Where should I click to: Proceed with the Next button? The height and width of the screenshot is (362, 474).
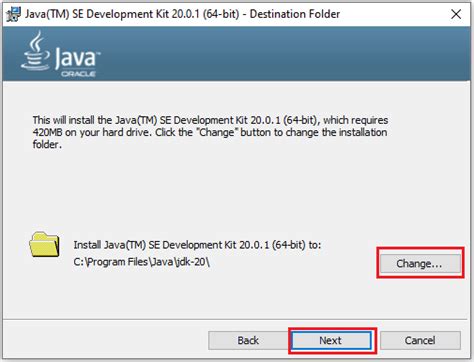pos(331,340)
